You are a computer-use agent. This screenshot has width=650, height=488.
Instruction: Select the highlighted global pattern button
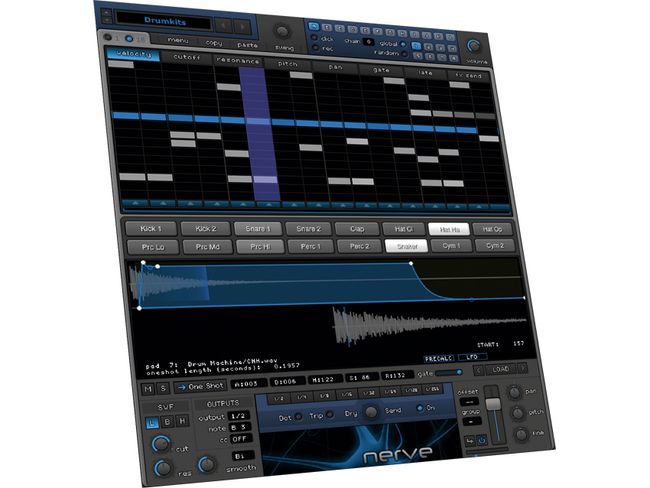click(416, 46)
